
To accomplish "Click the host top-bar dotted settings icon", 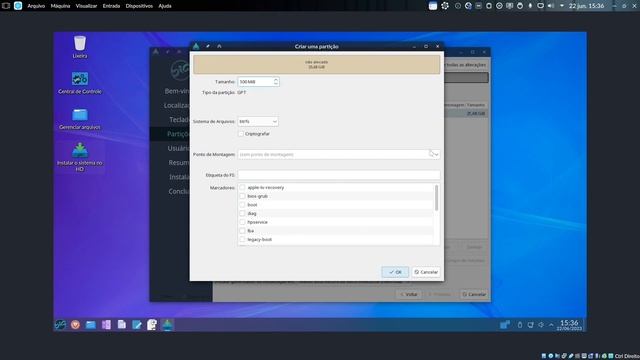I will (445, 6).
